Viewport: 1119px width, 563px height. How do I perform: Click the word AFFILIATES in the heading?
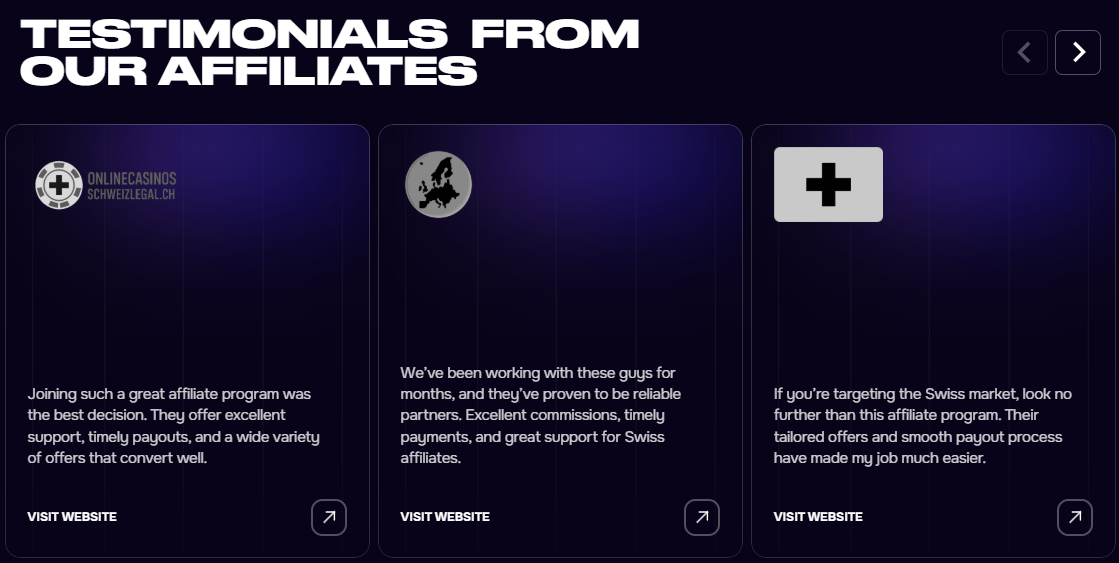coord(318,71)
